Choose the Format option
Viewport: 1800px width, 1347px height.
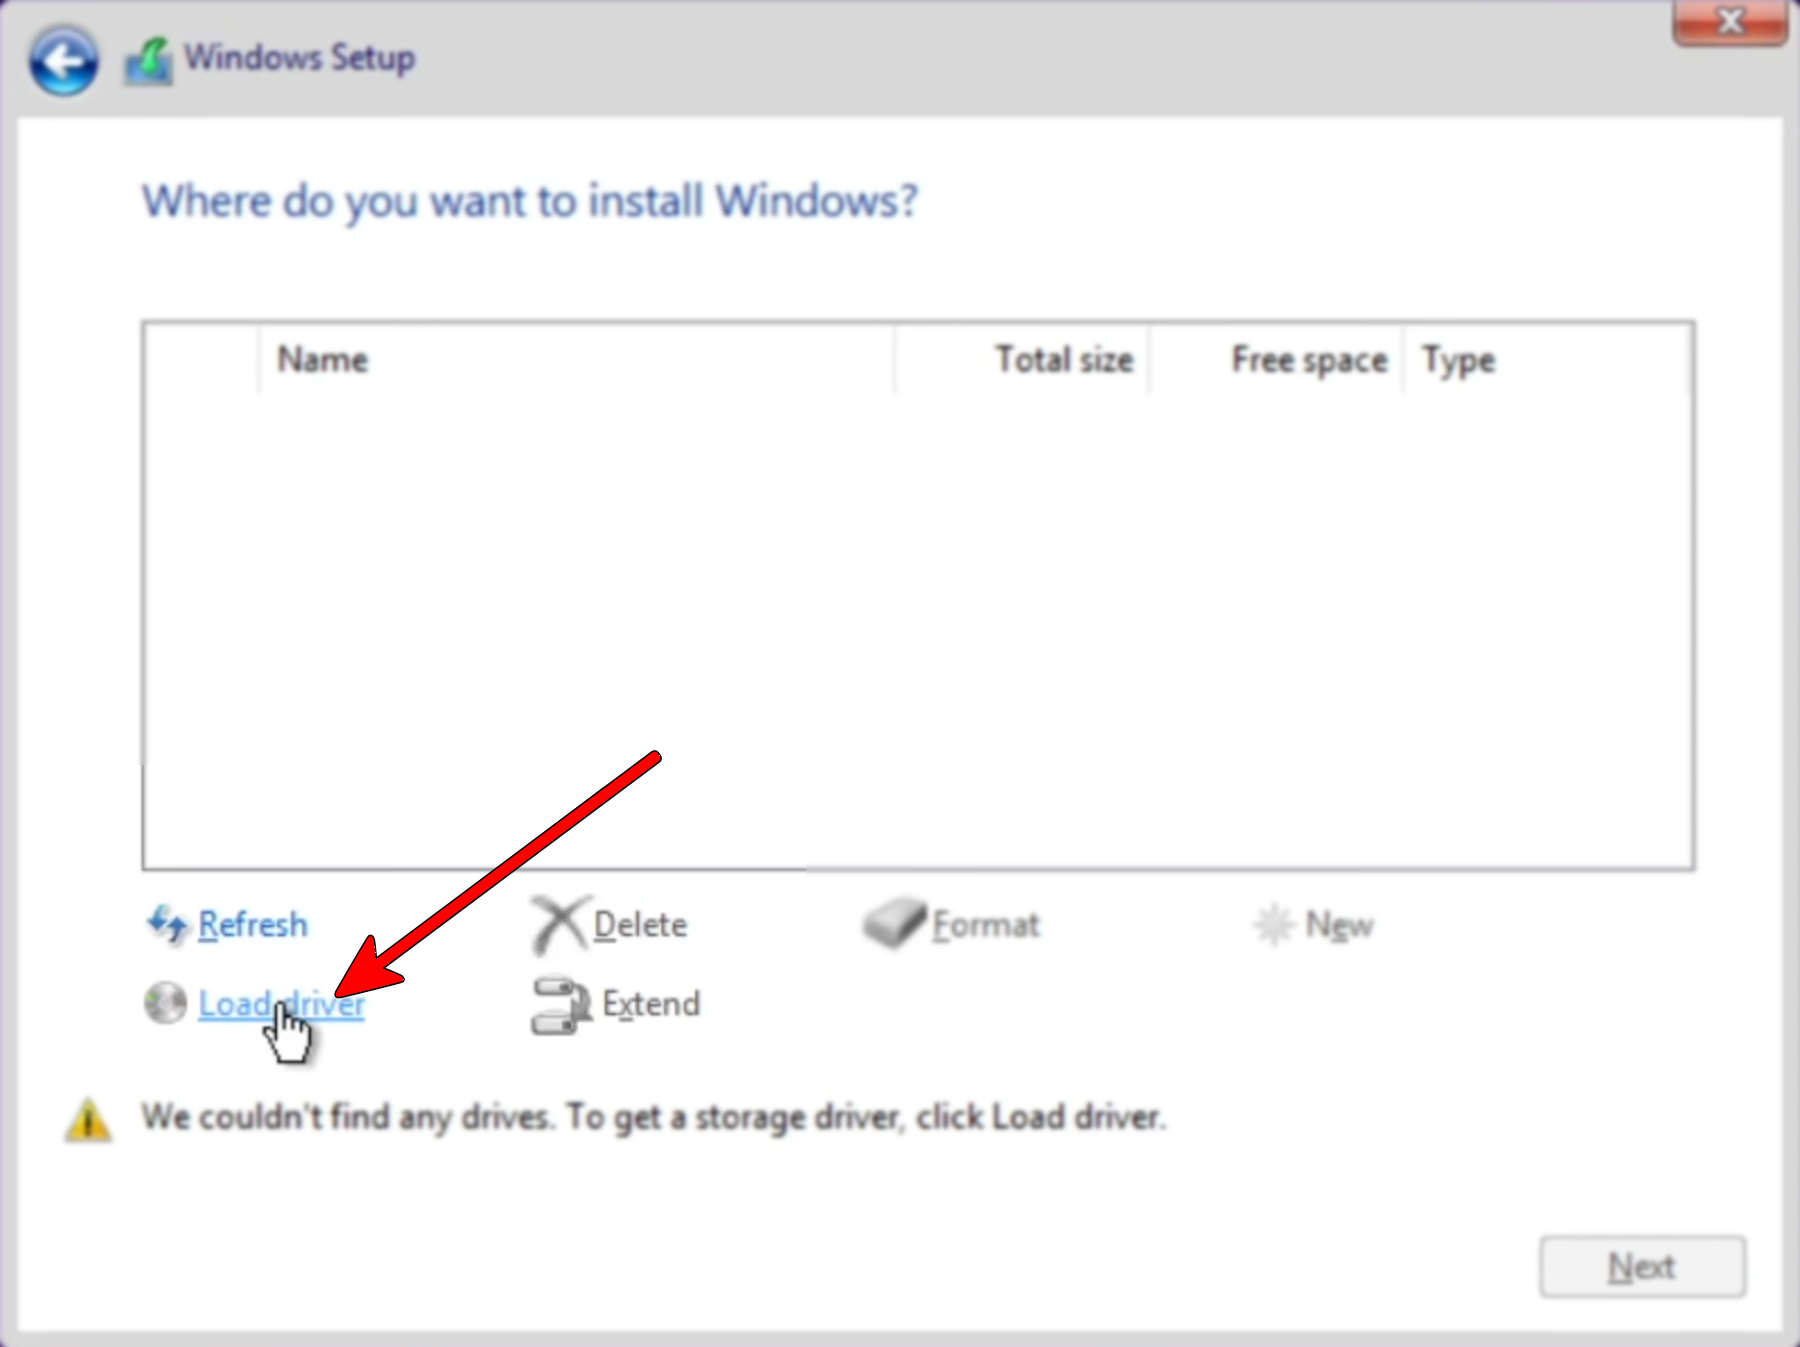coord(986,924)
